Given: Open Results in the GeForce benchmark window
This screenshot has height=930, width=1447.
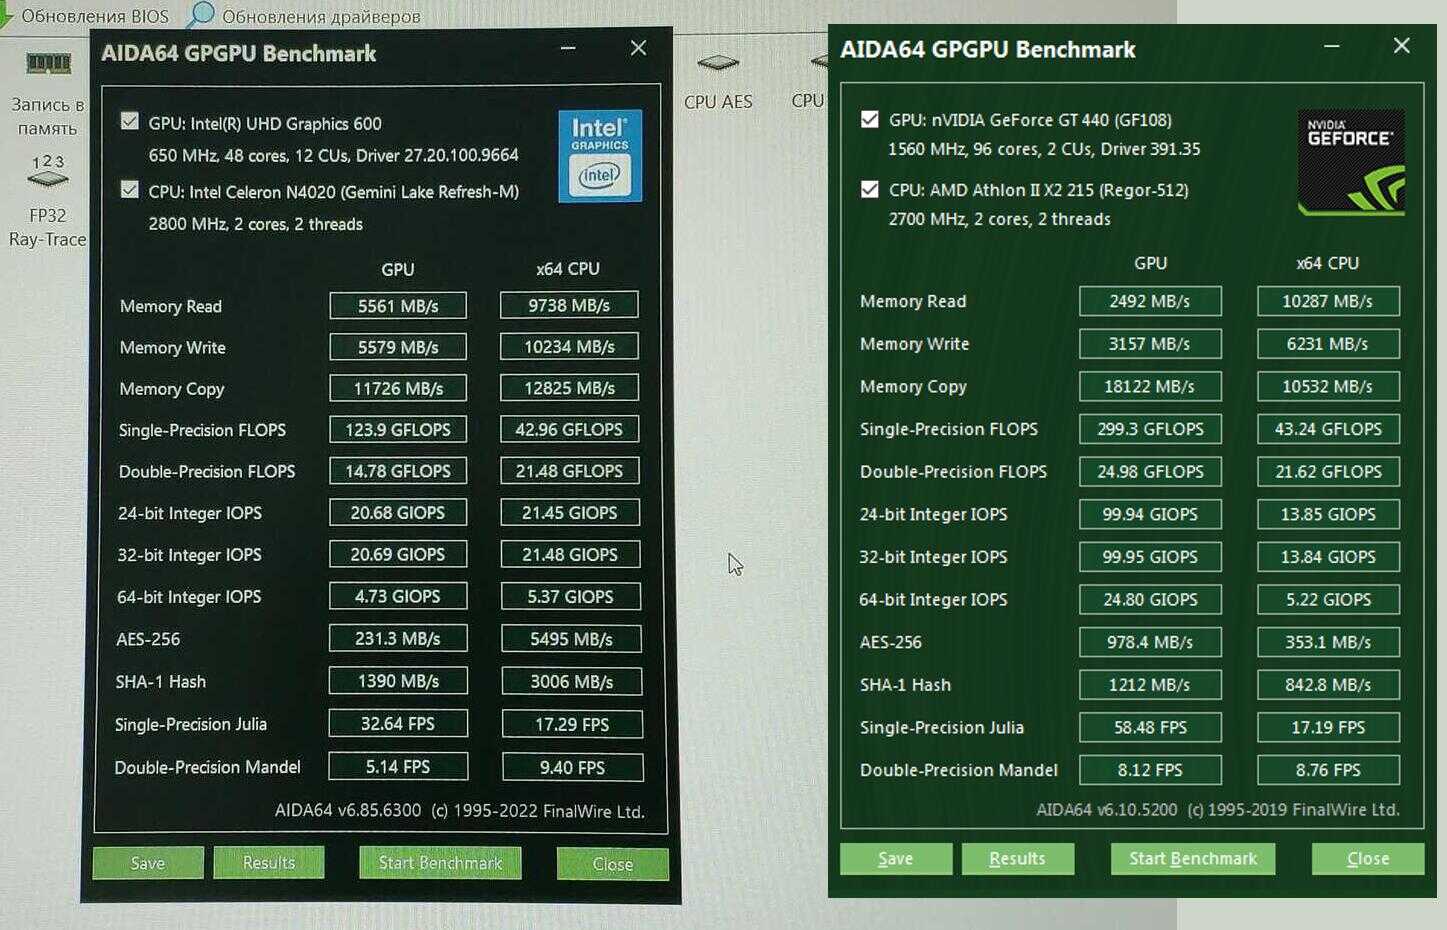Looking at the screenshot, I should (1018, 859).
